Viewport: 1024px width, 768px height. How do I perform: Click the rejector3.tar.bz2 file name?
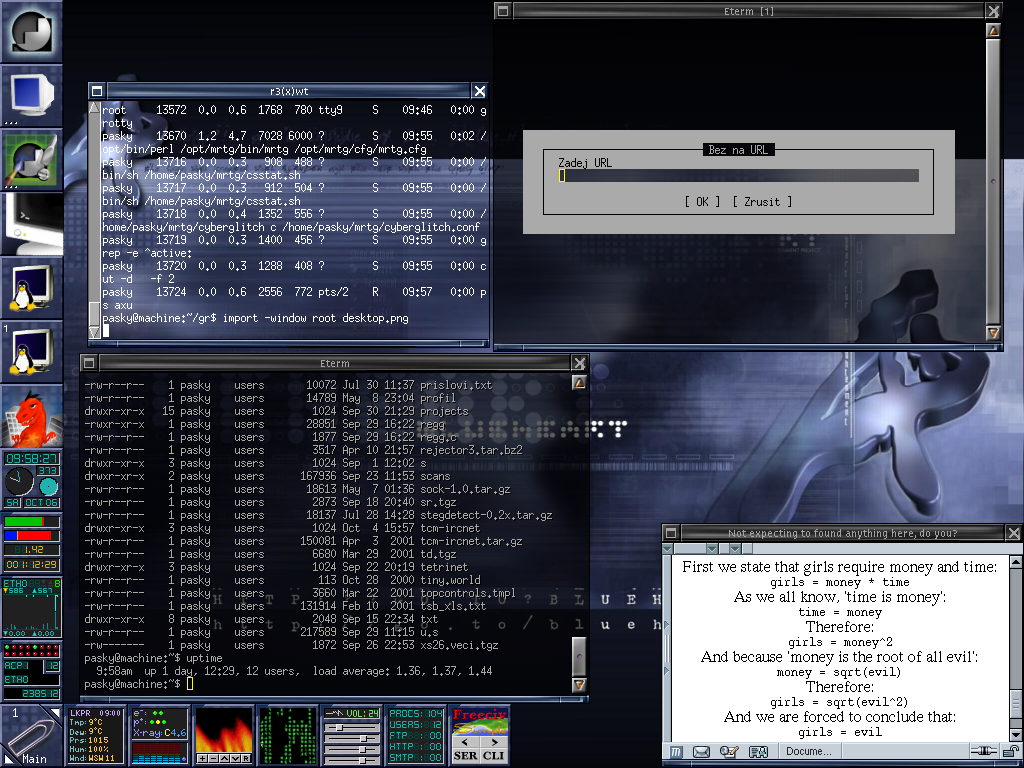[471, 450]
